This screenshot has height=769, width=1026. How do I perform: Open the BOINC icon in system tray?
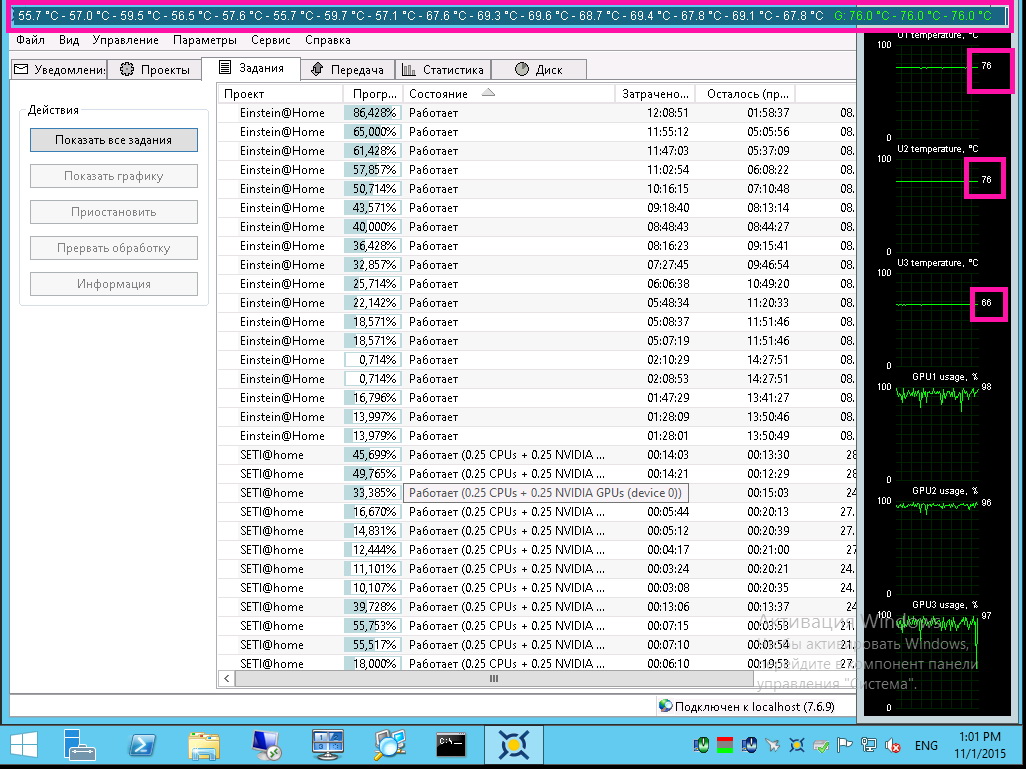pyautogui.click(x=796, y=745)
